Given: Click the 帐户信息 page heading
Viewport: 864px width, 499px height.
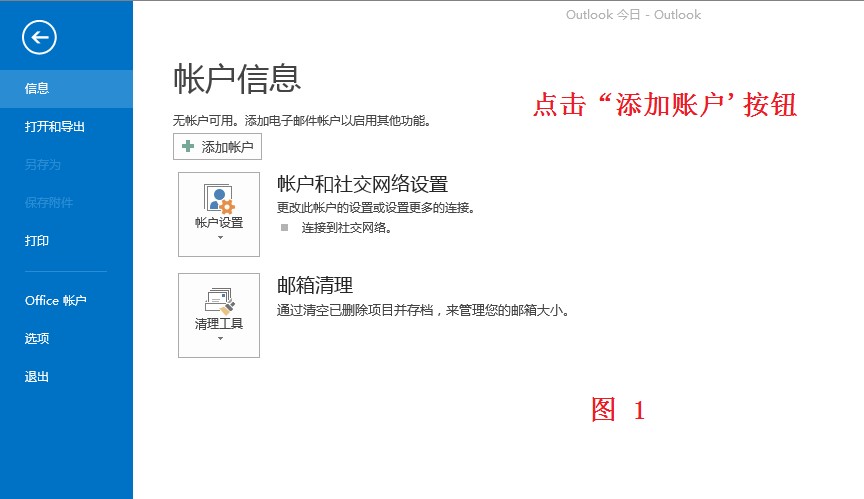Looking at the screenshot, I should pyautogui.click(x=237, y=79).
